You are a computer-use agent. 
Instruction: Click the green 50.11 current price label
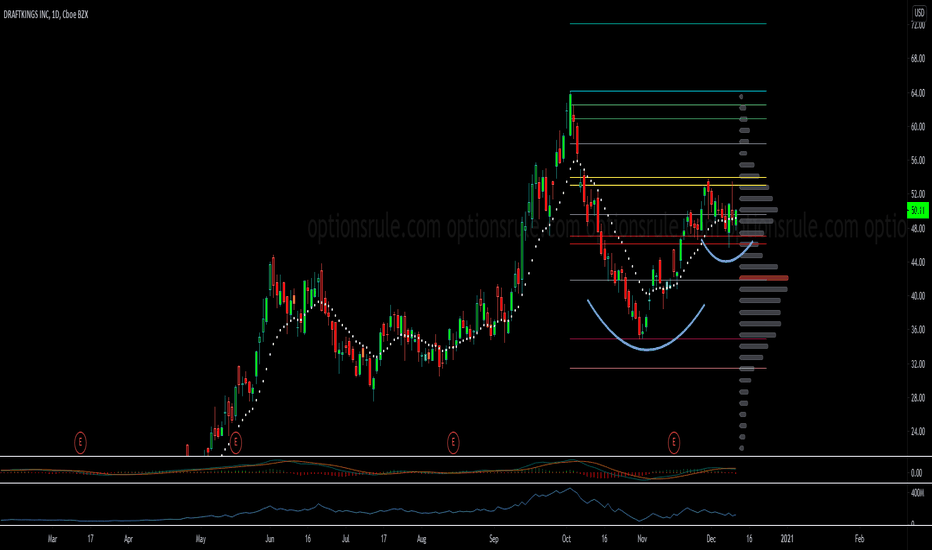tap(918, 210)
